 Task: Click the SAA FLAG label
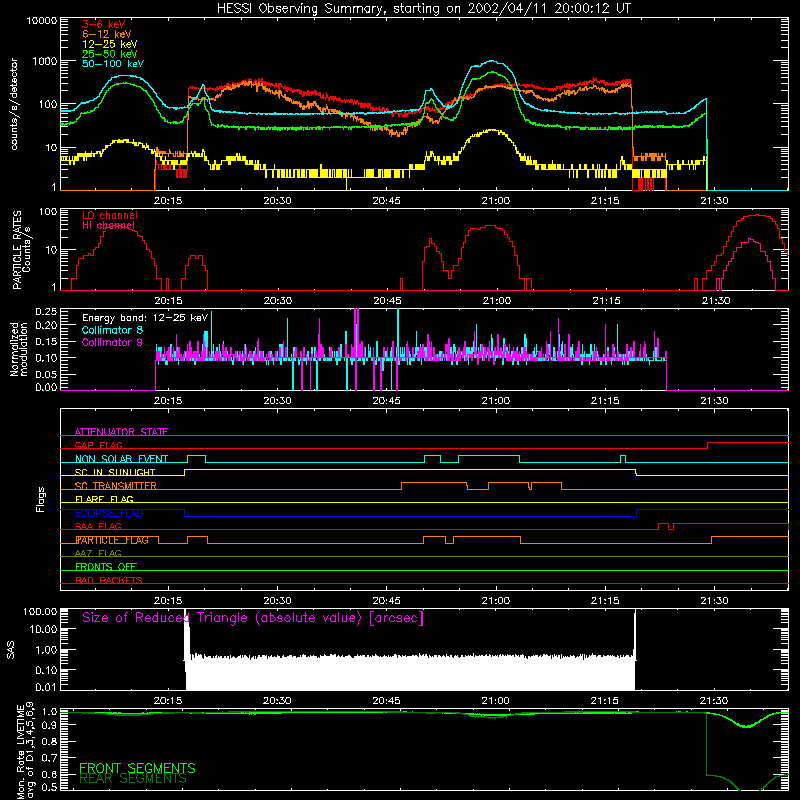point(98,526)
